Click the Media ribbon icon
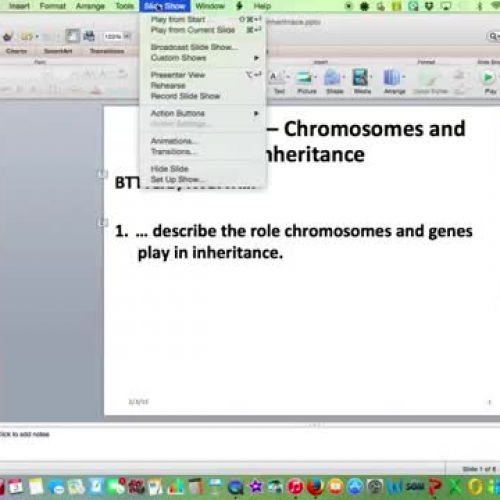The image size is (500, 500). click(x=361, y=77)
